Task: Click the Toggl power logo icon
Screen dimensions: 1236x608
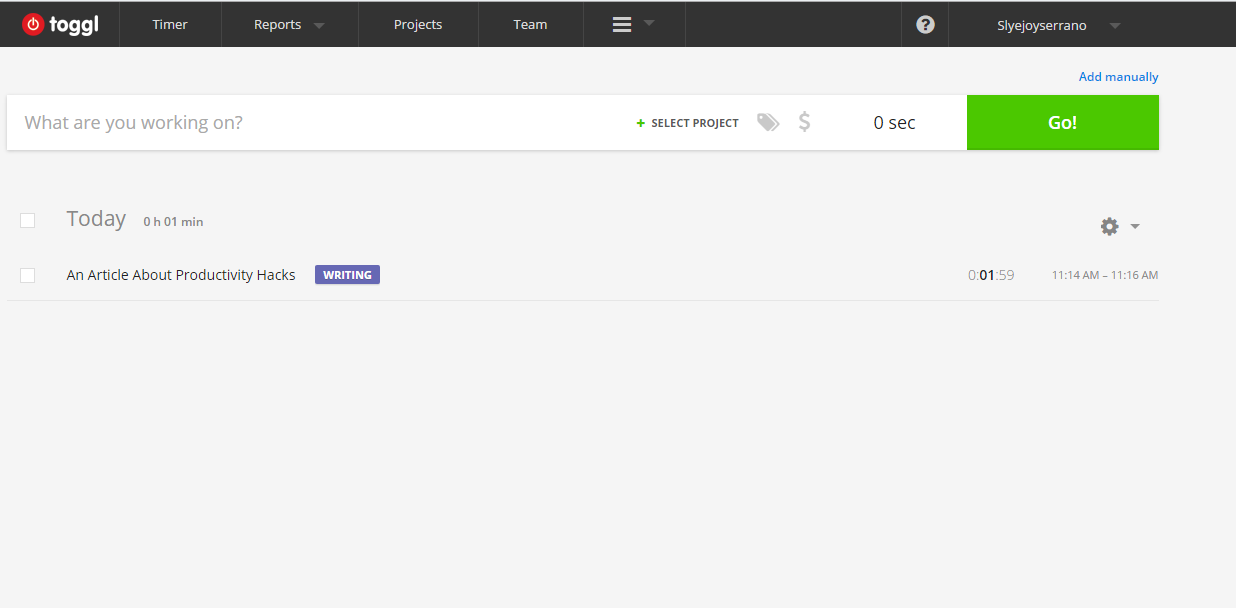Action: 33,24
